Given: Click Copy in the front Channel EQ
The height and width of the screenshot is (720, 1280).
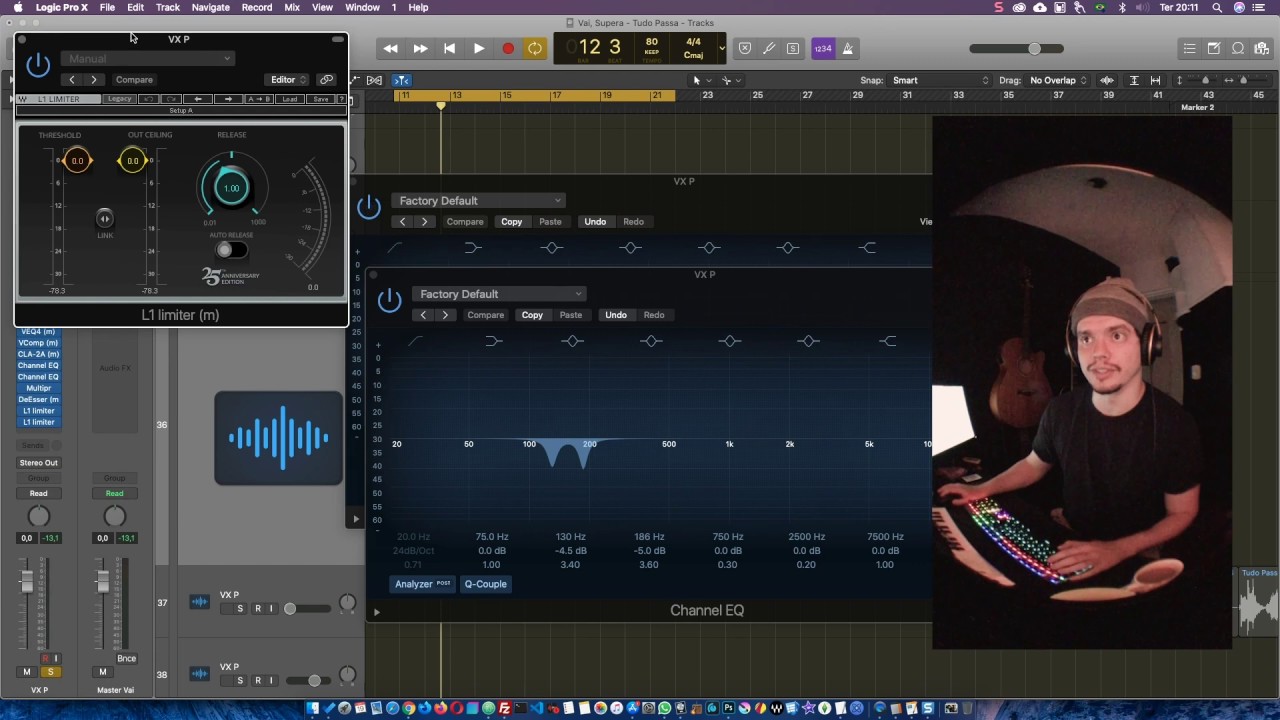Looking at the screenshot, I should [x=532, y=315].
